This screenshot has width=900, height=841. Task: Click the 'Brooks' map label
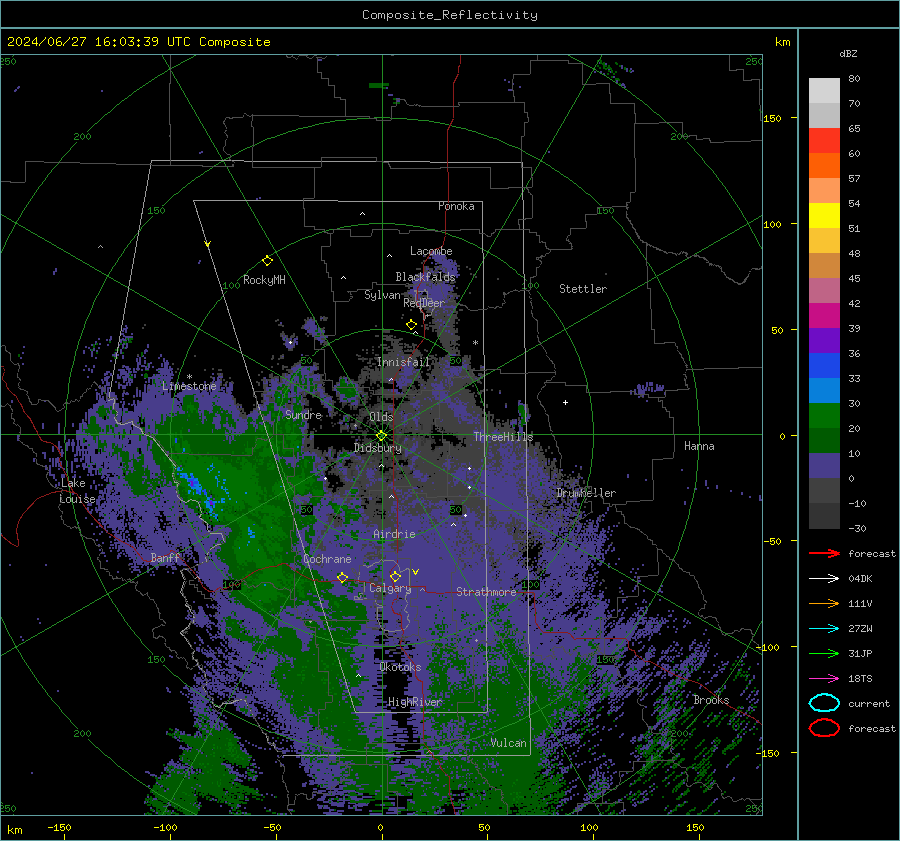coord(711,700)
